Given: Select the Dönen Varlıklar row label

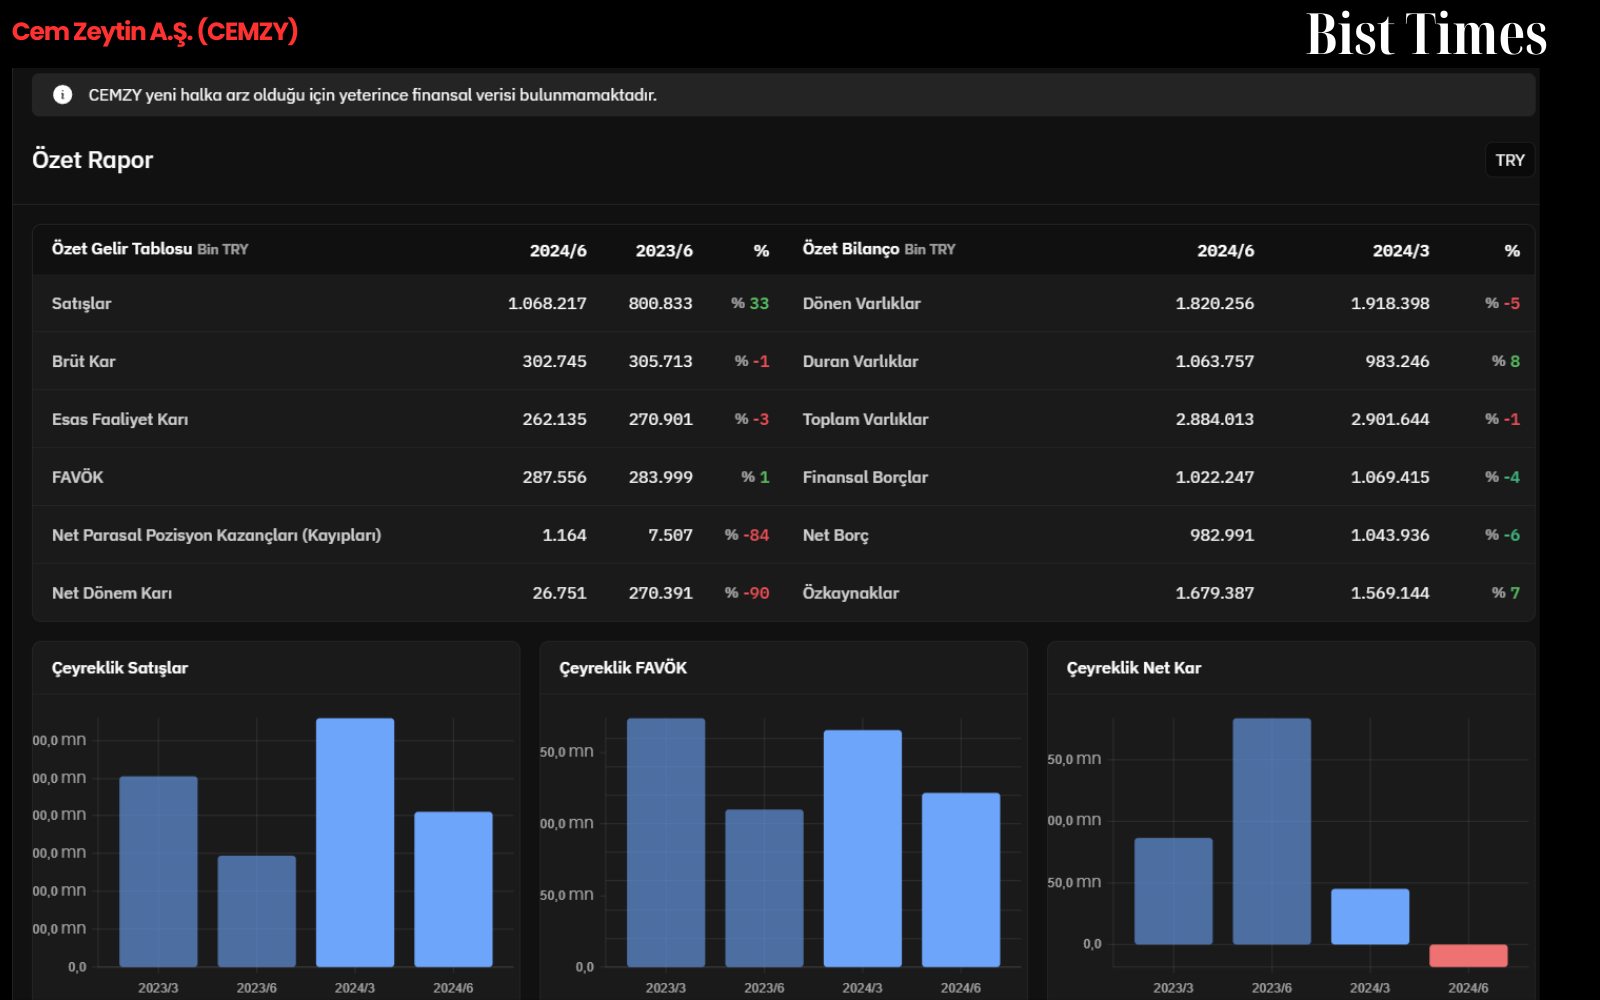Looking at the screenshot, I should click(x=861, y=304).
